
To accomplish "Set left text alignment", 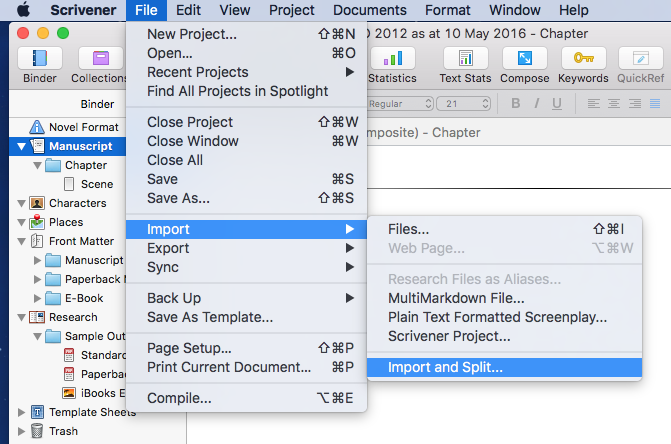I will (594, 104).
